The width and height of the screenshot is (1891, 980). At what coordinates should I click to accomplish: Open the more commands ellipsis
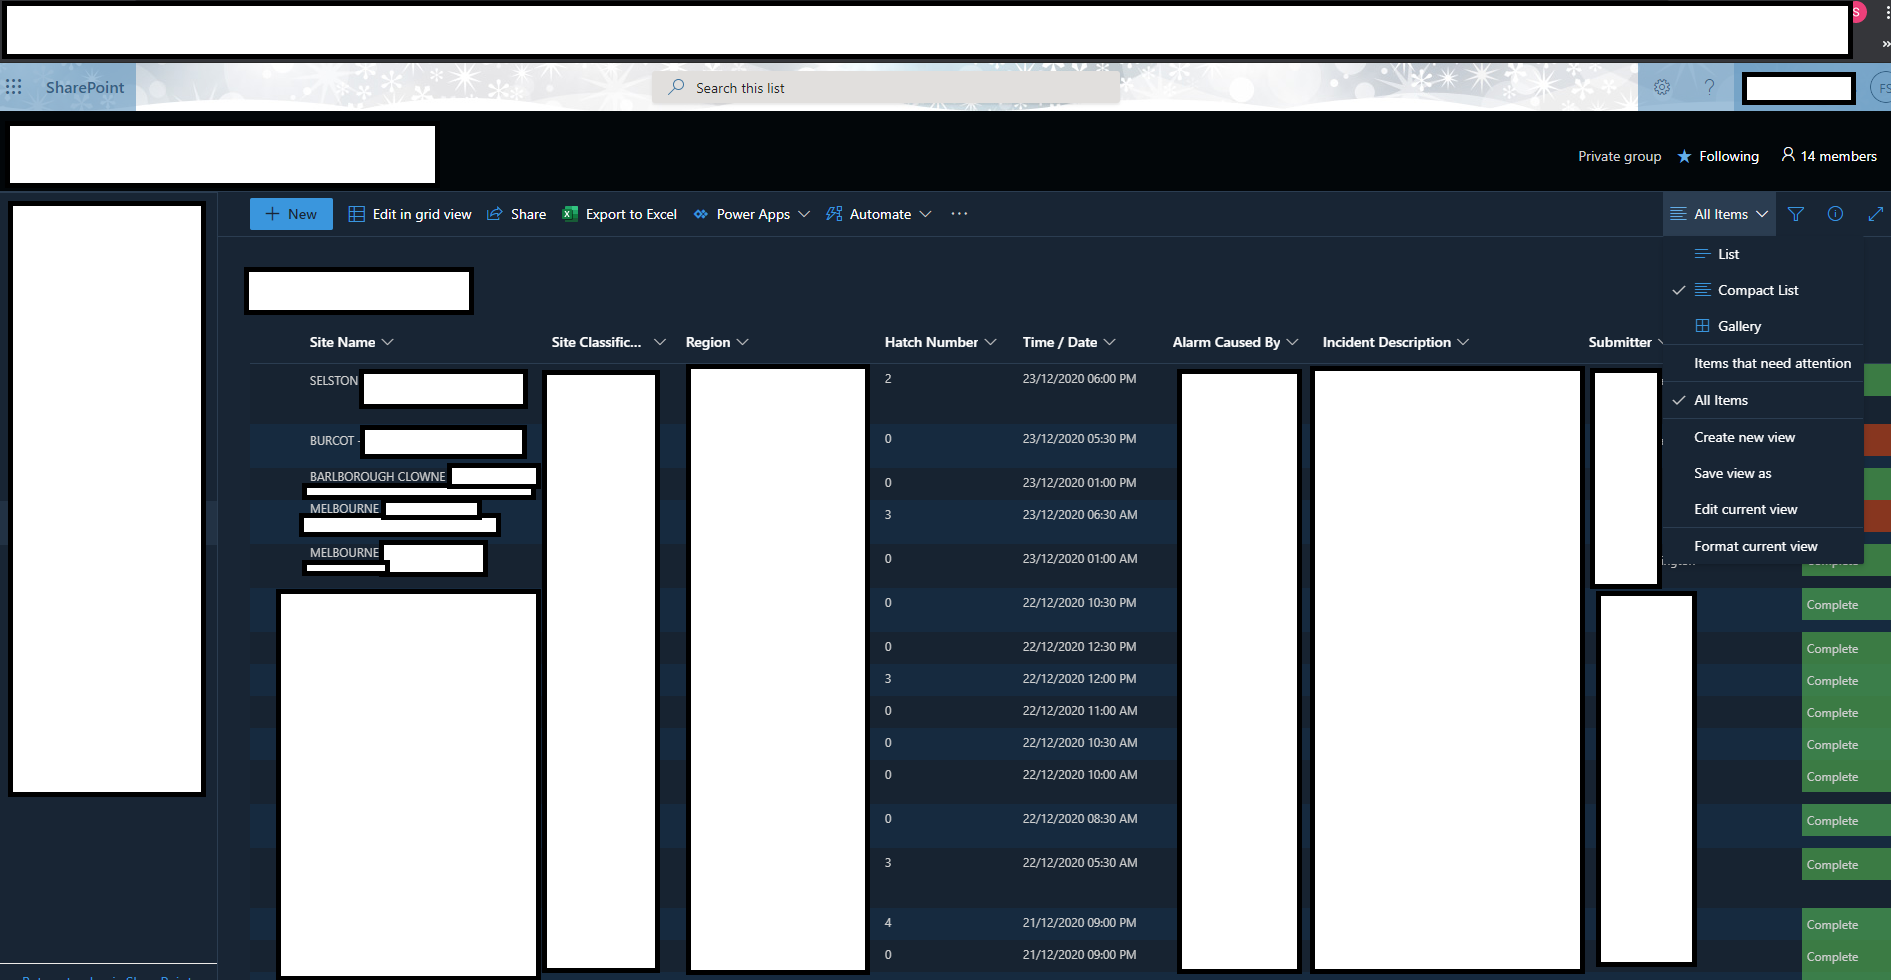tap(959, 214)
